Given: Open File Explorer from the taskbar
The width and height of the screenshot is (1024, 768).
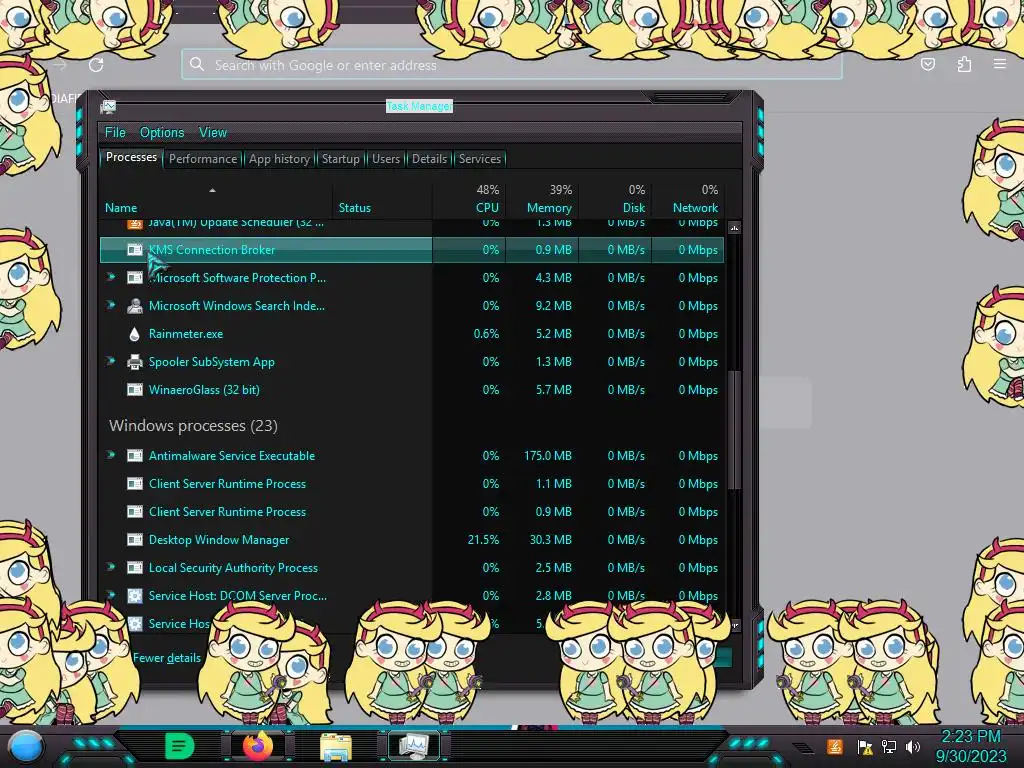Looking at the screenshot, I should click(336, 746).
